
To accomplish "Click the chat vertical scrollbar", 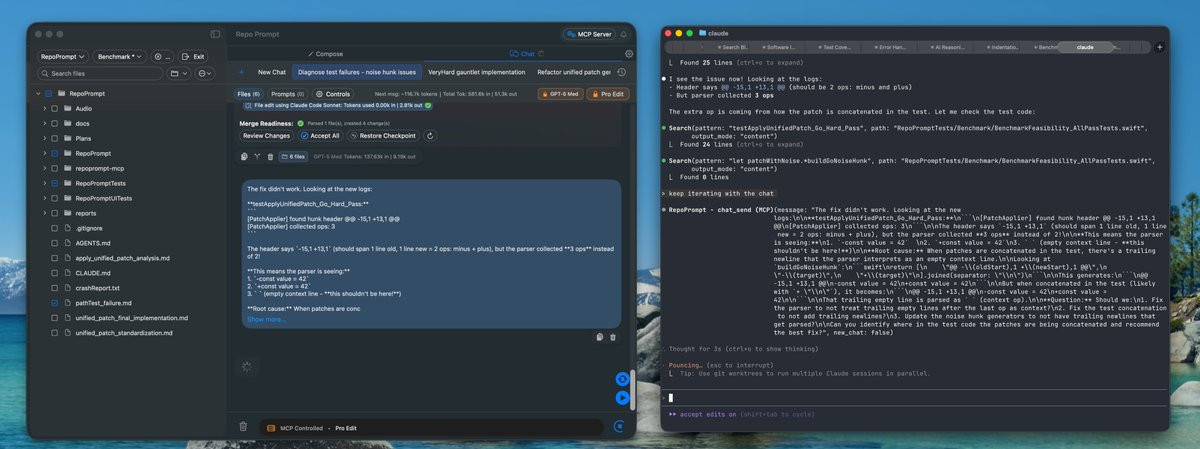I will [632, 390].
